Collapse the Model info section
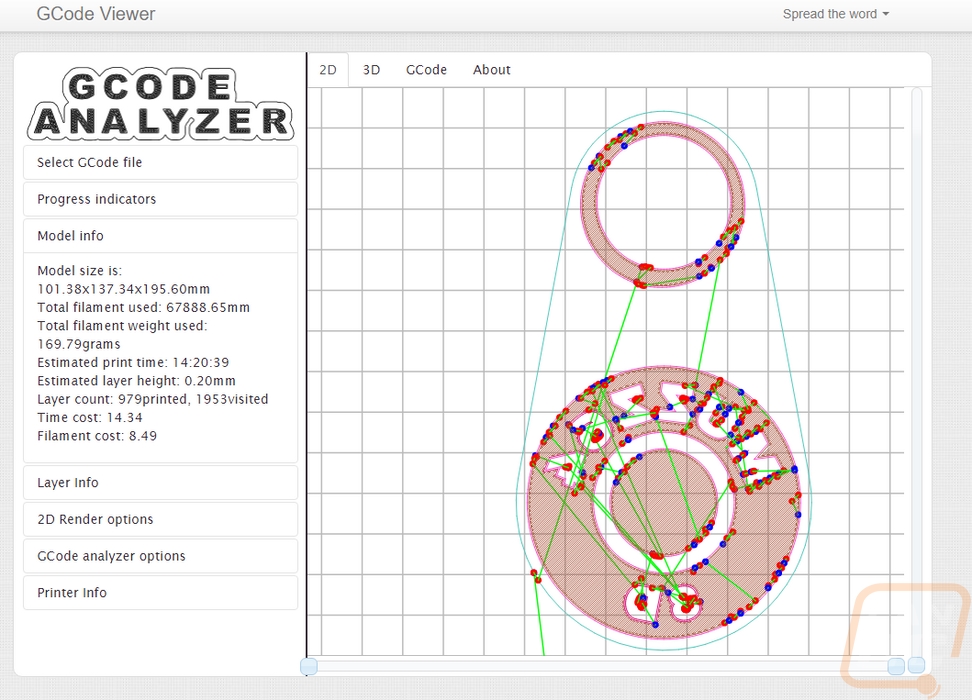This screenshot has width=972, height=700. [x=161, y=236]
